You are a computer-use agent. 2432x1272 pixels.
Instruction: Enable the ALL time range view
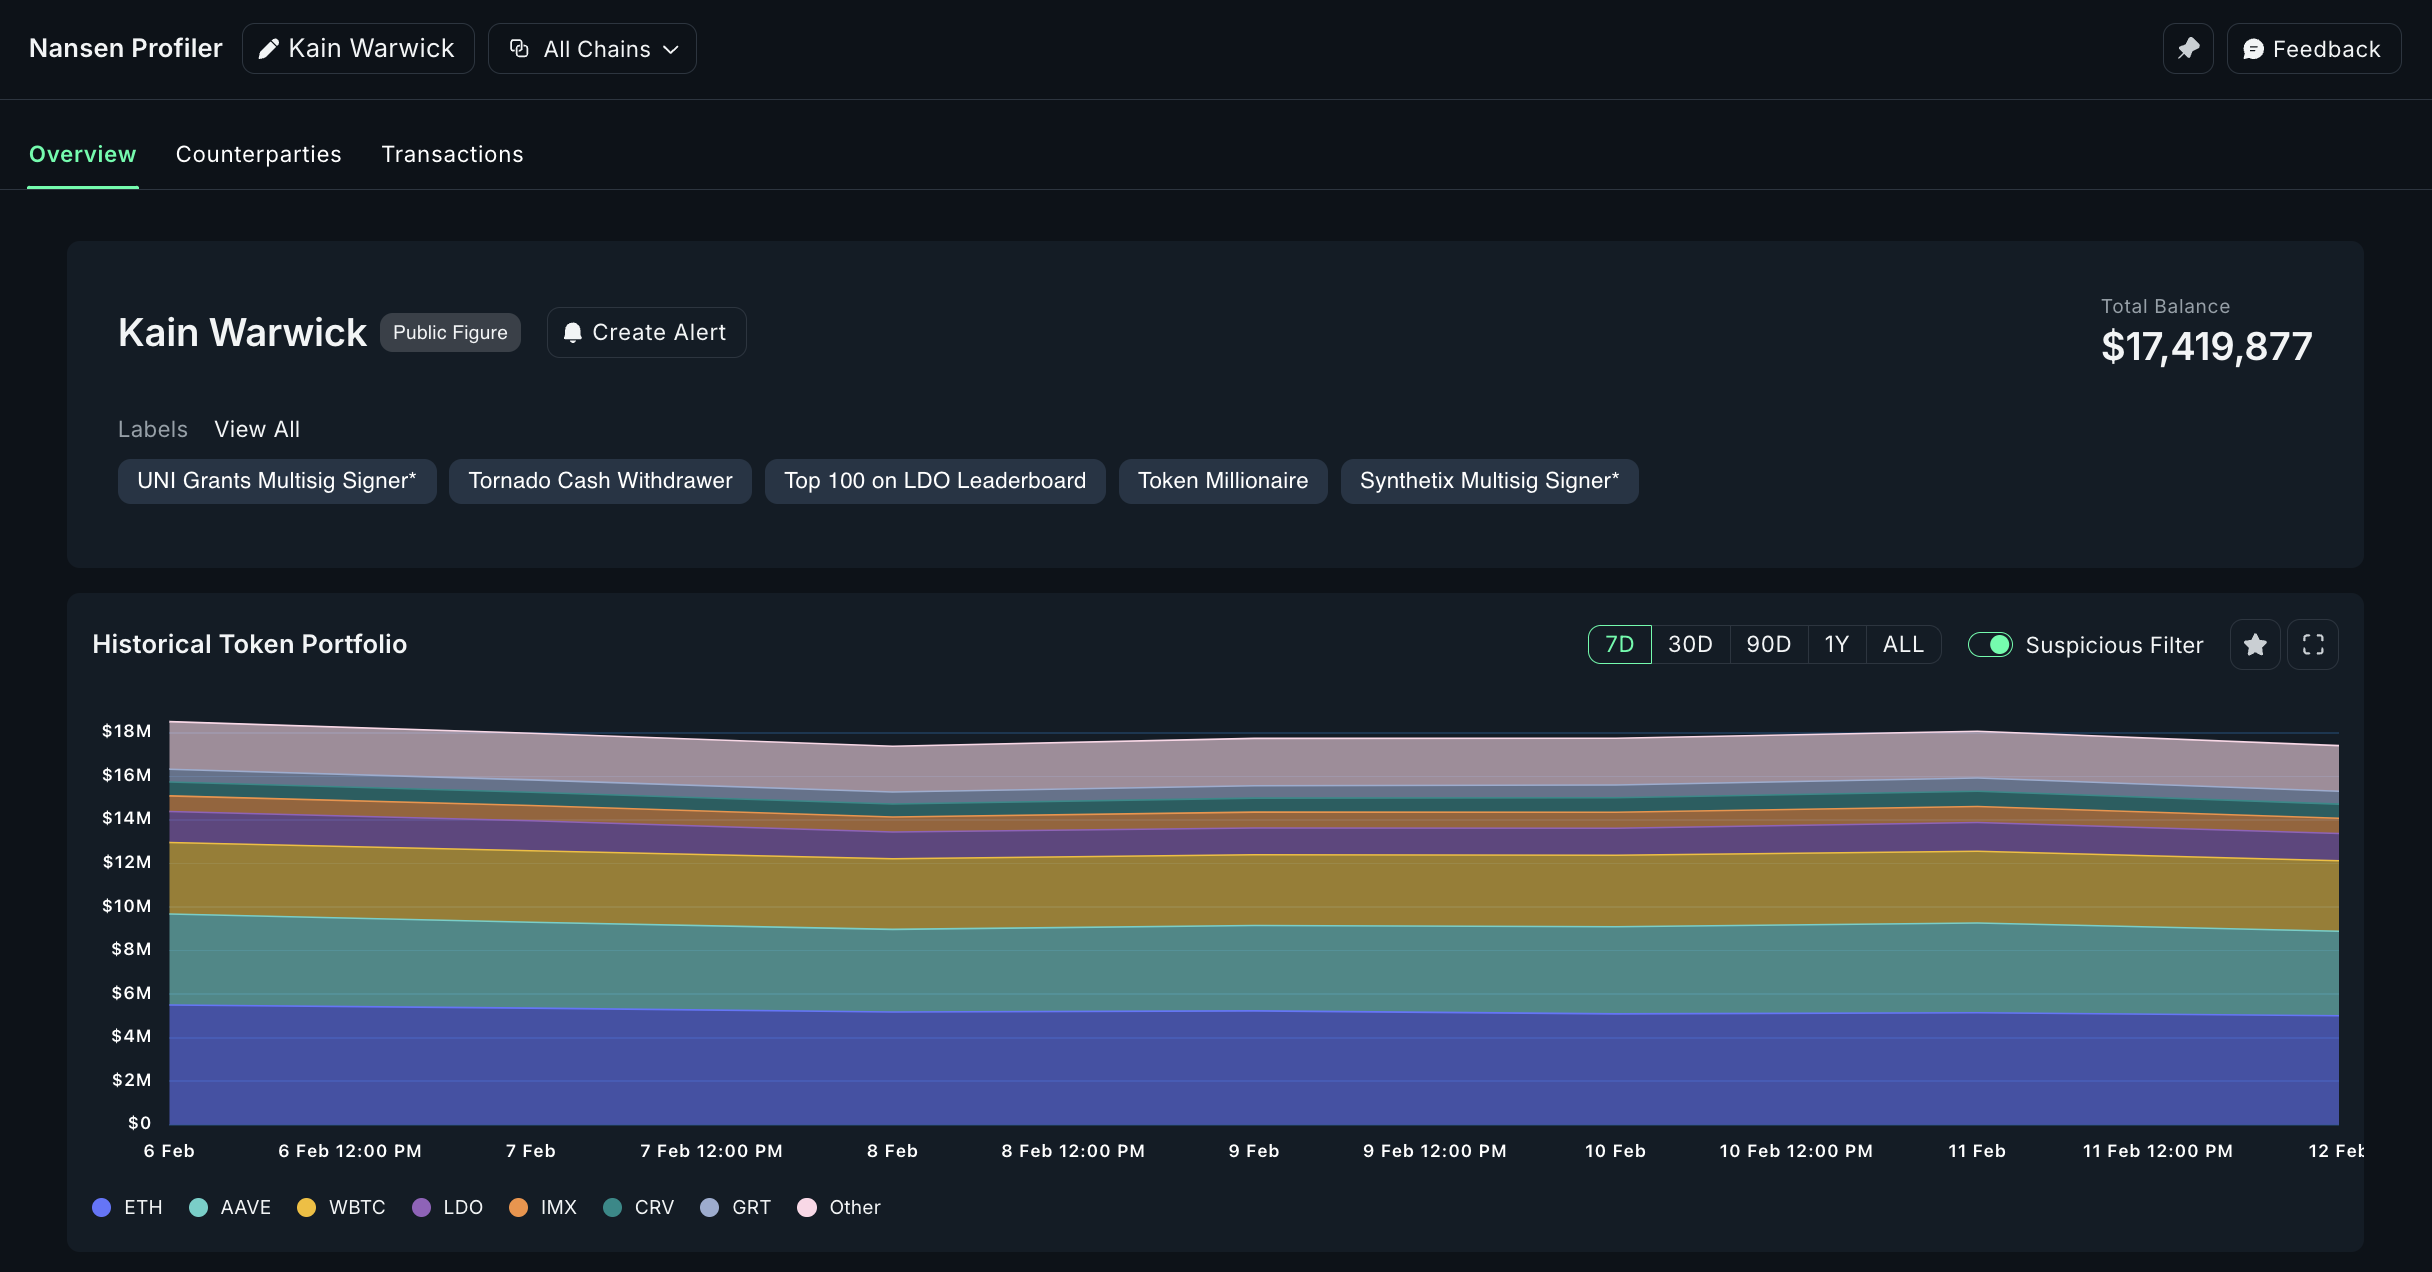coord(1903,644)
